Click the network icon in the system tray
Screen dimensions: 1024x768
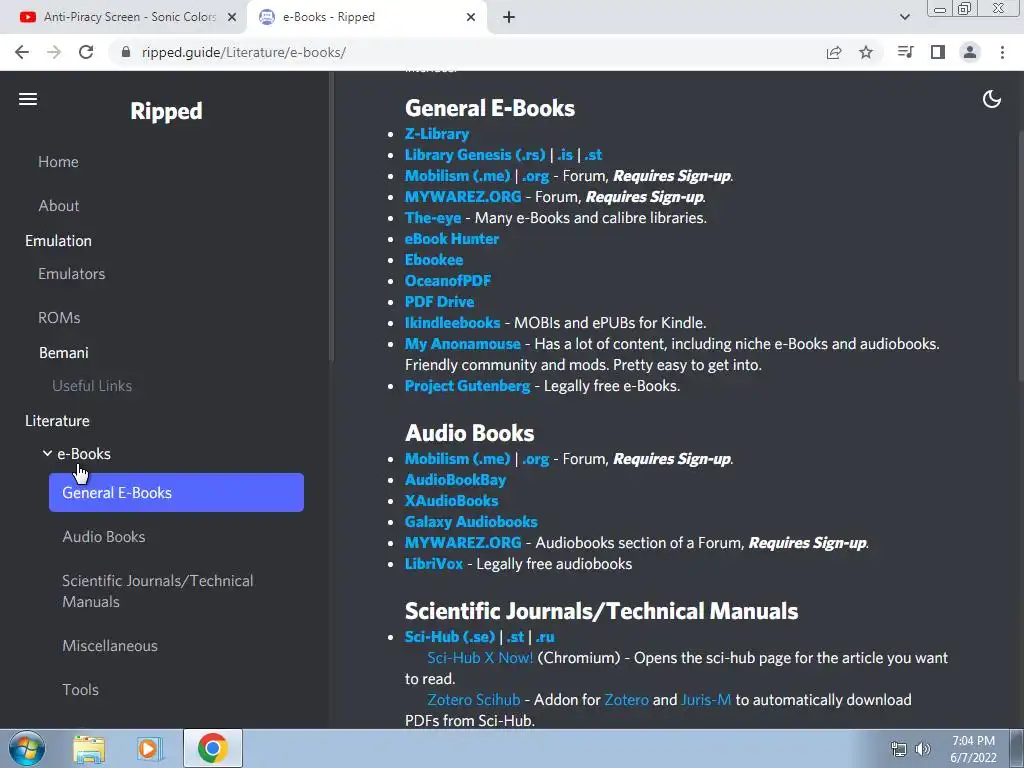tap(899, 749)
